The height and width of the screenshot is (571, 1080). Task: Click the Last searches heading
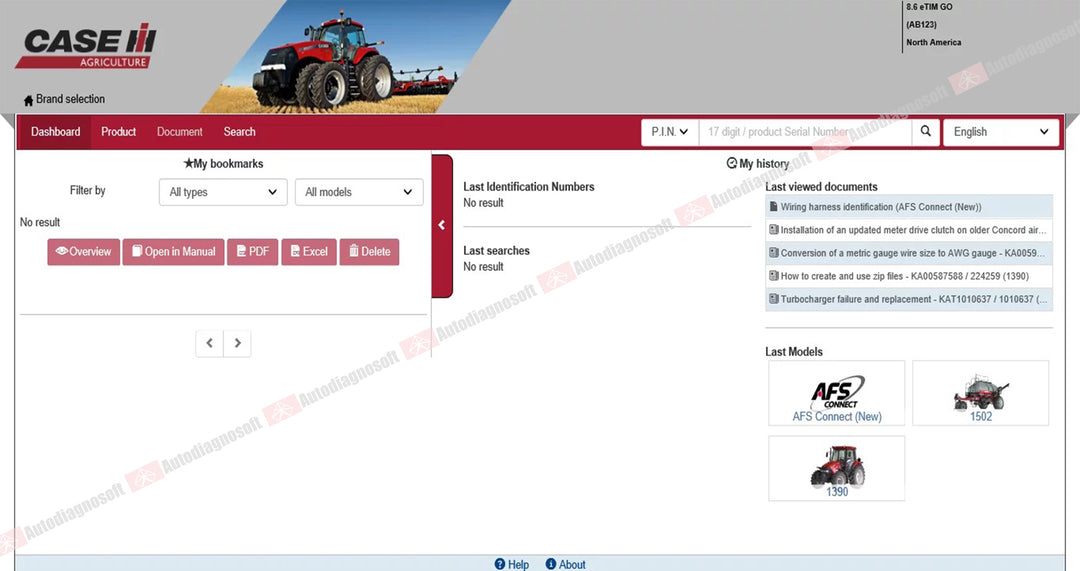point(496,251)
